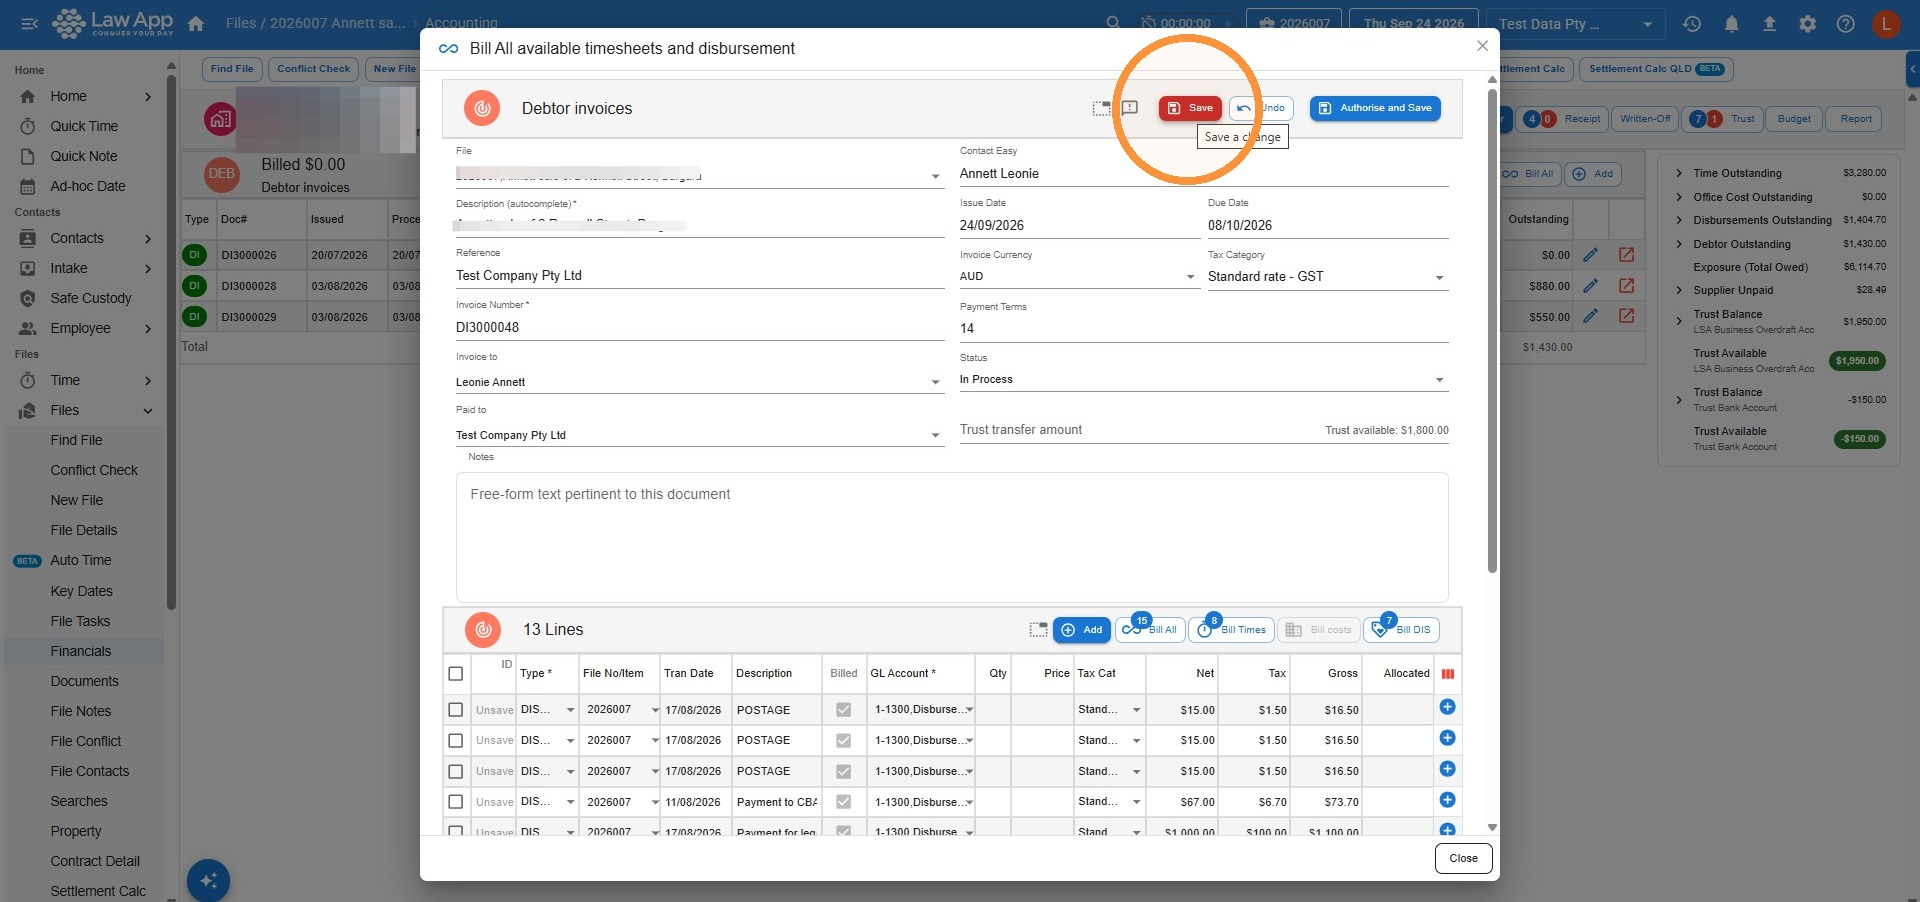
Task: Open the notifications bell icon
Action: click(x=1731, y=24)
